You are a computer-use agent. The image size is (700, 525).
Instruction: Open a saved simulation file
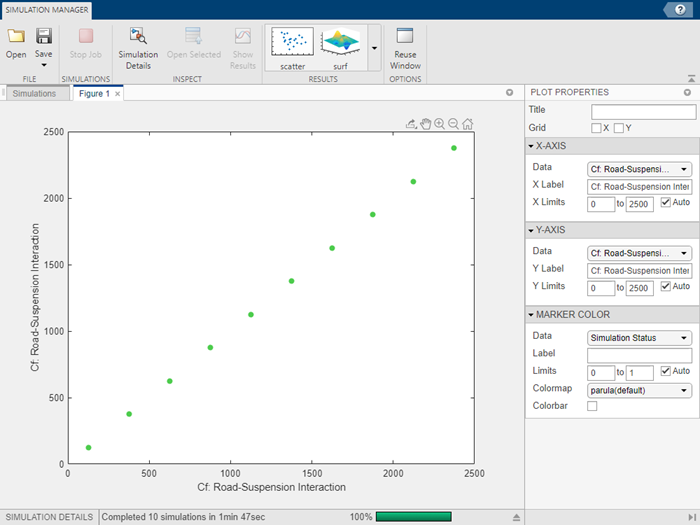[x=16, y=43]
